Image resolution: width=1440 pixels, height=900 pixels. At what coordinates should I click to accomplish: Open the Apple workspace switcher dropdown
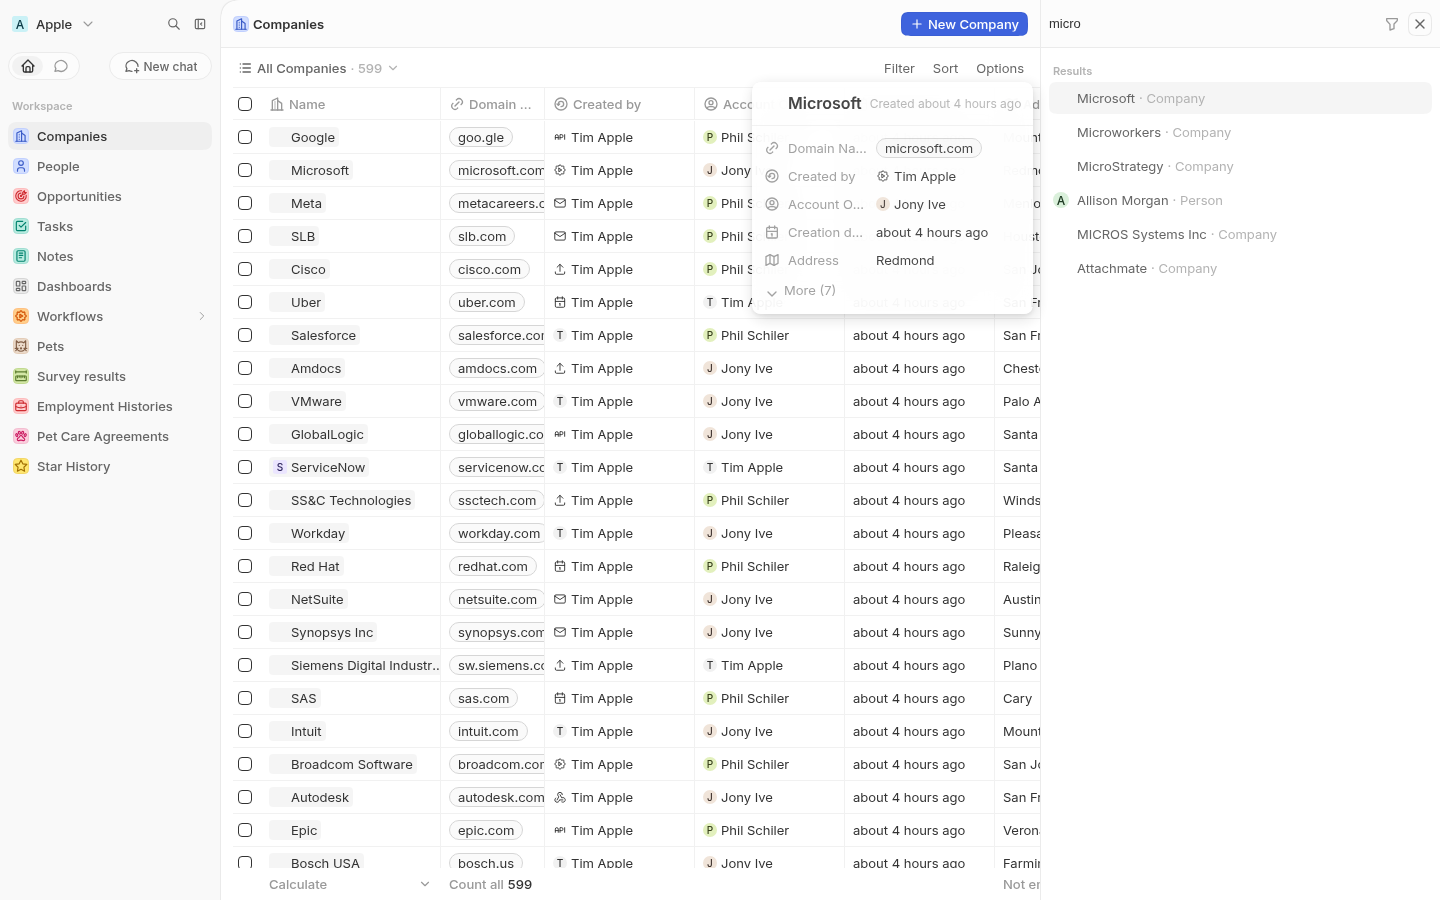(x=54, y=24)
